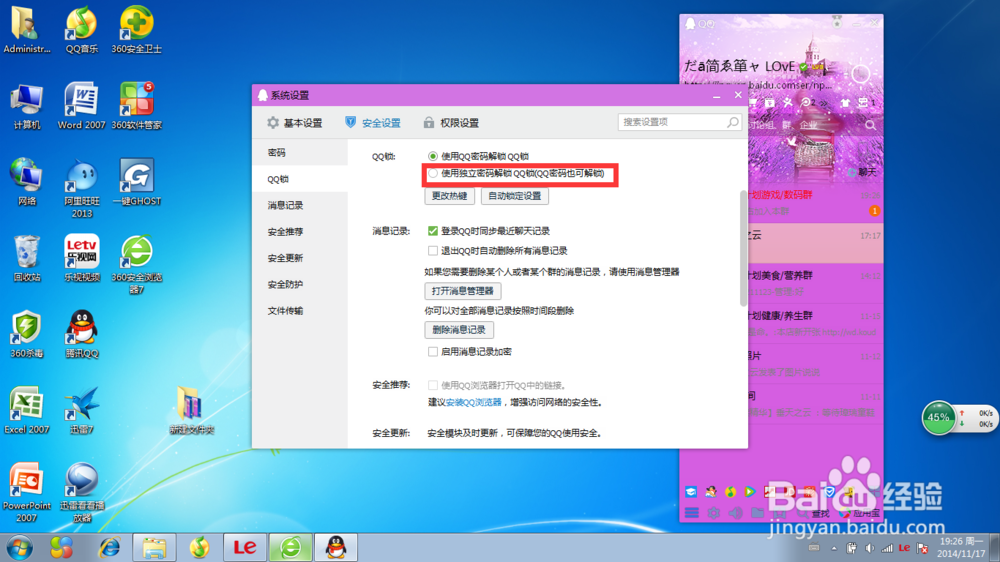Open 回收站 desktop icon

(x=27, y=258)
